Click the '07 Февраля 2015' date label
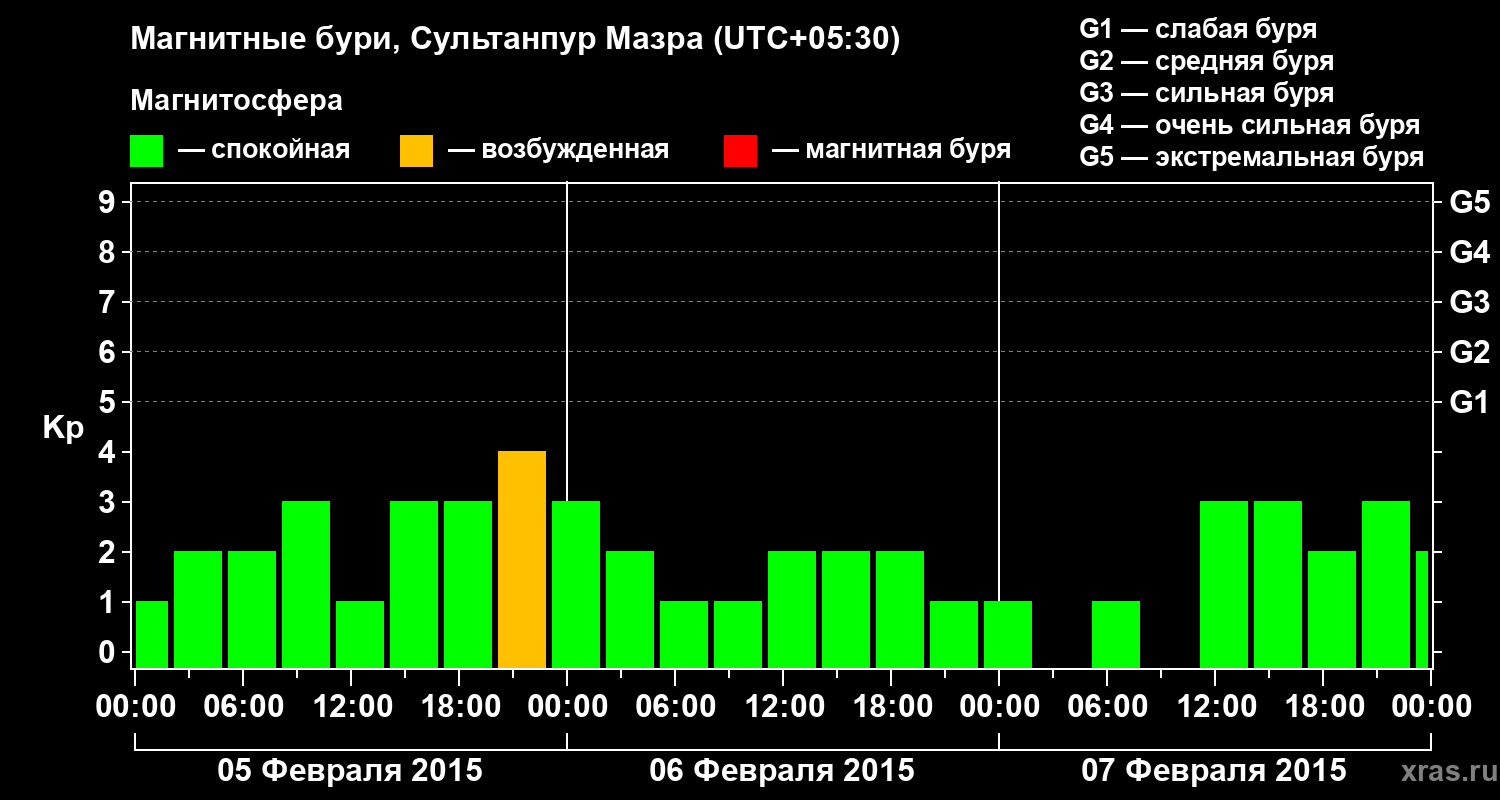This screenshot has height=800, width=1500. tap(1214, 771)
